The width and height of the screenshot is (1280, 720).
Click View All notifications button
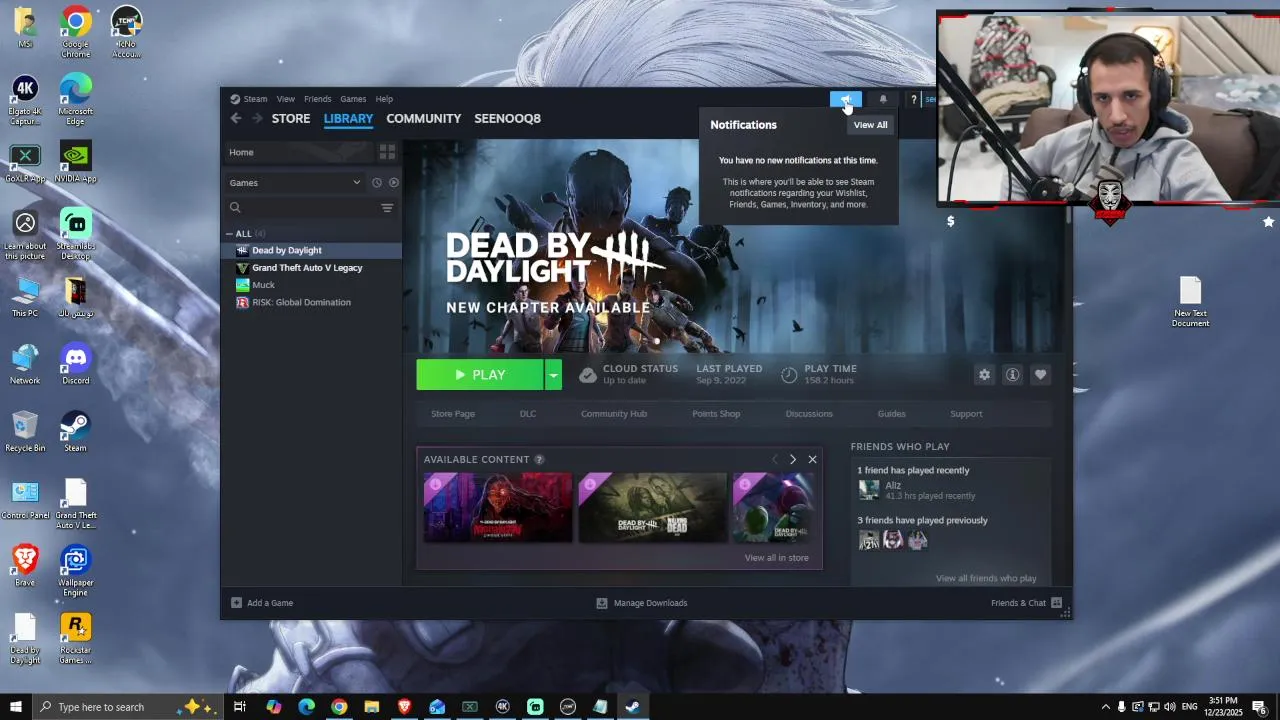tap(870, 125)
